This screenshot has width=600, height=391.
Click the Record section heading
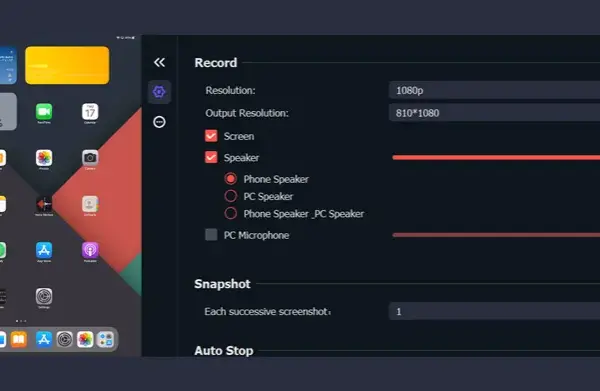216,63
